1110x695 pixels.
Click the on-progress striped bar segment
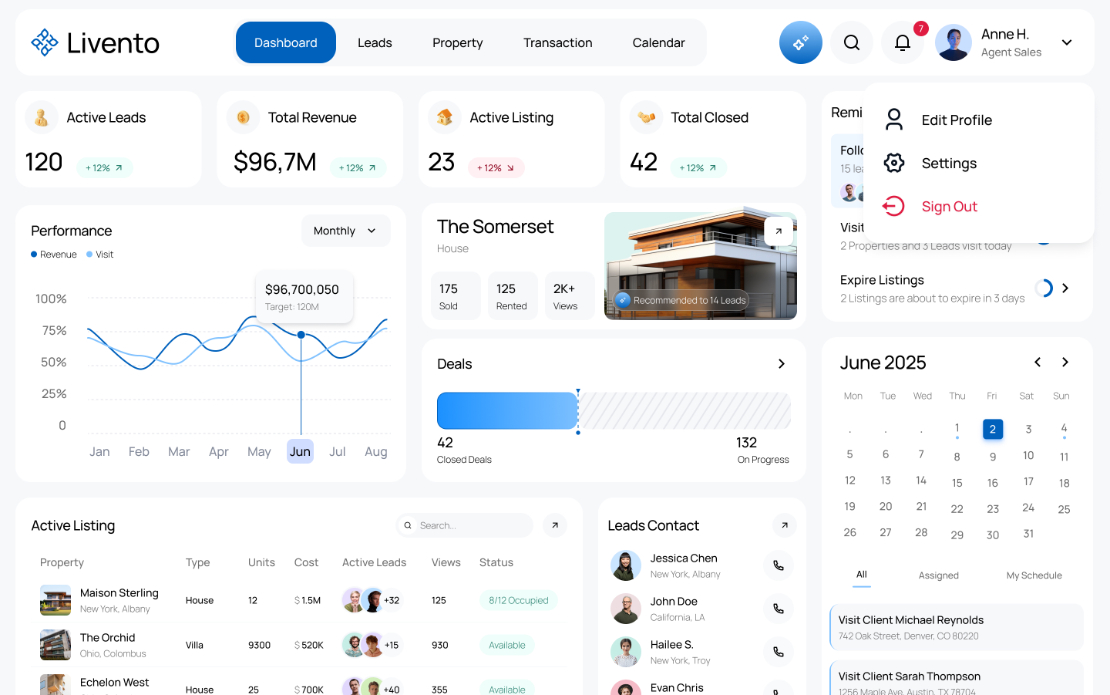pyautogui.click(x=685, y=410)
